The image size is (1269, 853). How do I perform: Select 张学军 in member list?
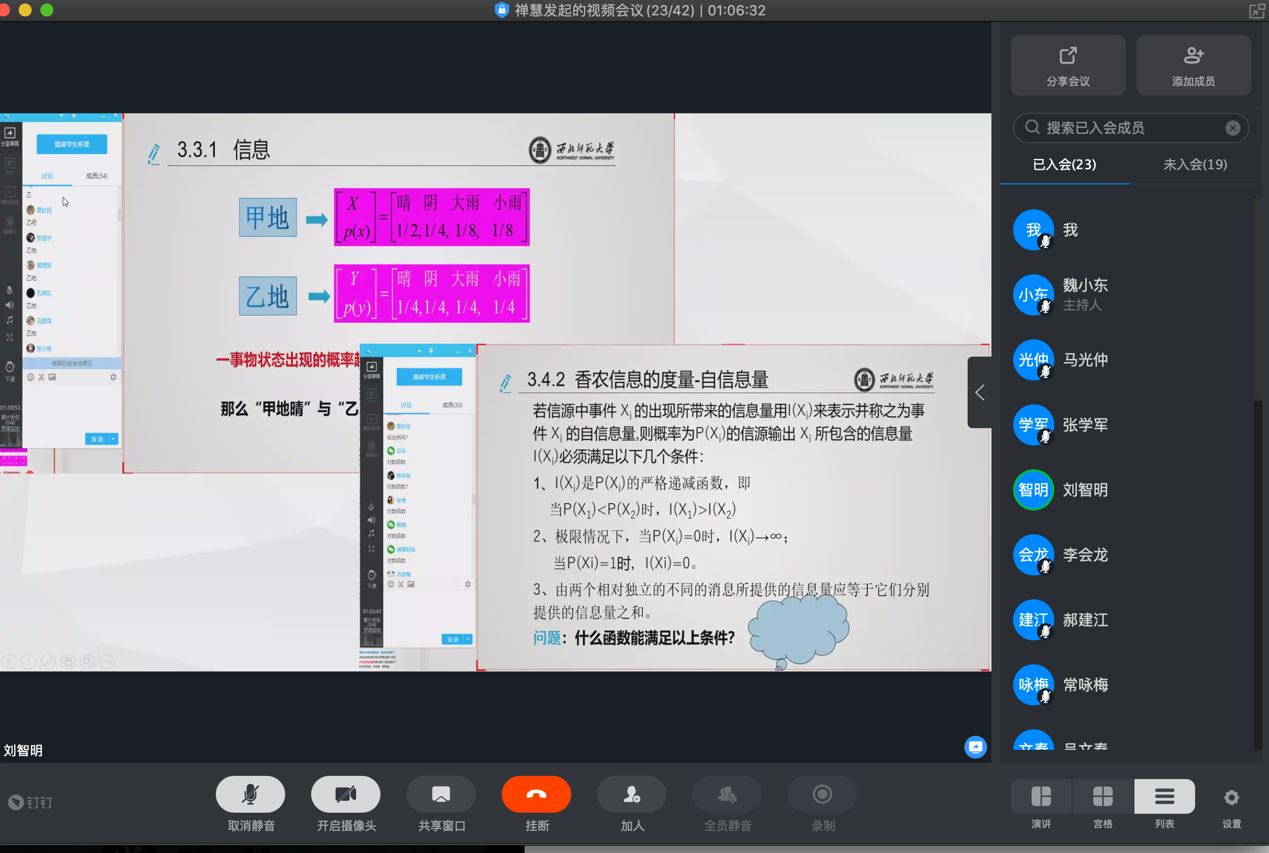coord(1126,425)
